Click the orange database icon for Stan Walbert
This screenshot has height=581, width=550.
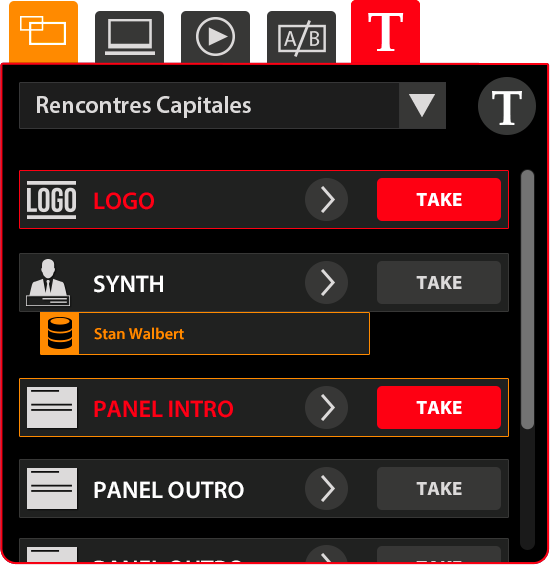tap(60, 333)
